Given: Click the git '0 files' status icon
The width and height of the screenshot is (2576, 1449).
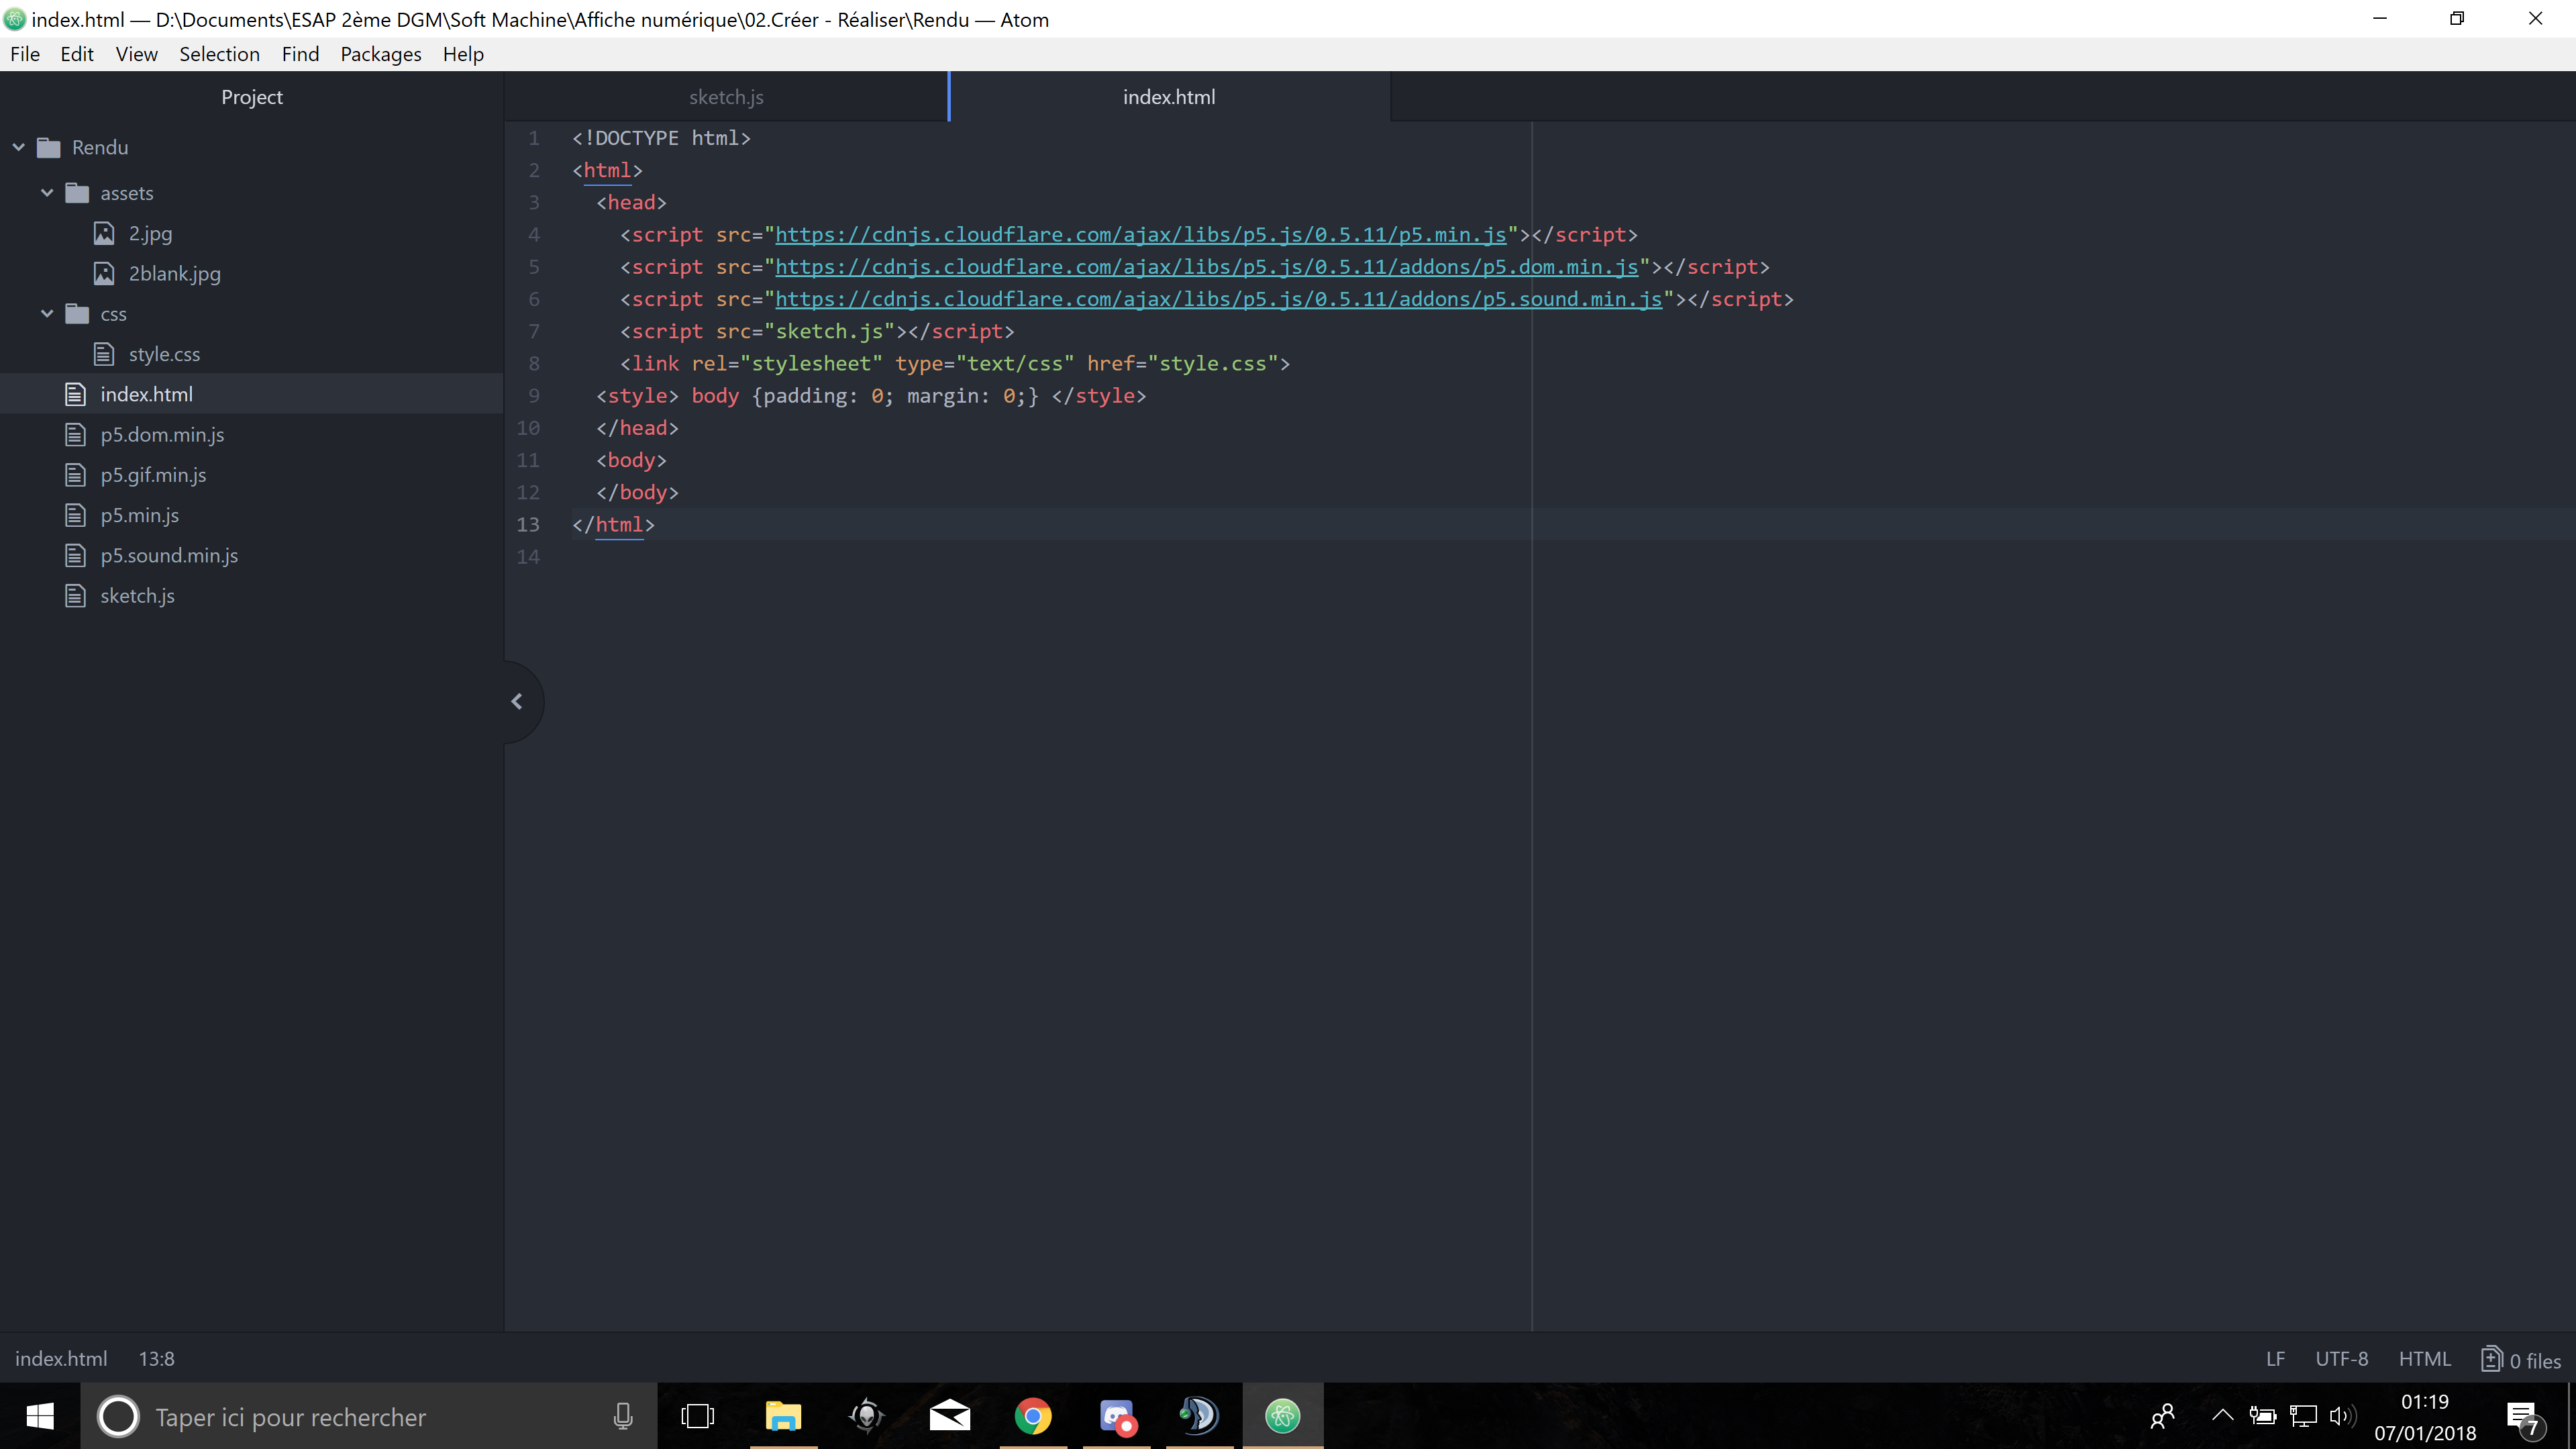Looking at the screenshot, I should tap(2491, 1359).
